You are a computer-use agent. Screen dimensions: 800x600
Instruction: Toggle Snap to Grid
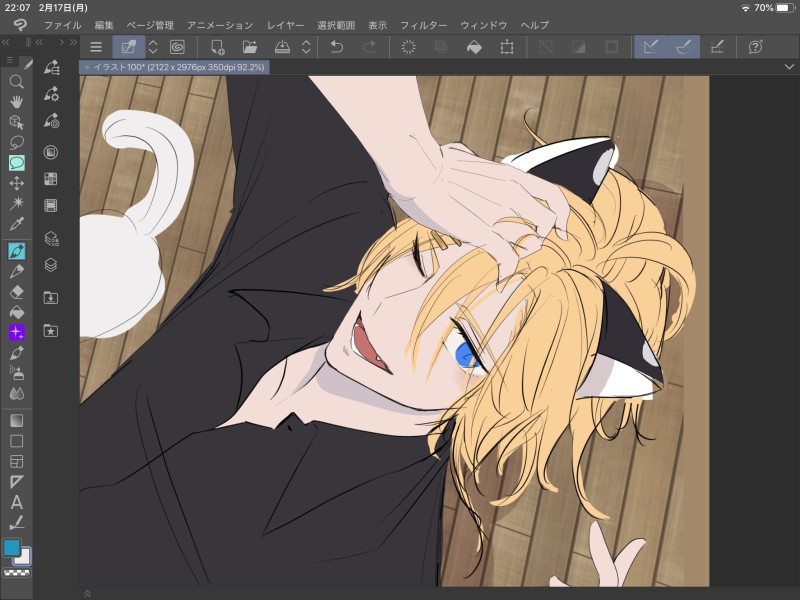tap(717, 47)
